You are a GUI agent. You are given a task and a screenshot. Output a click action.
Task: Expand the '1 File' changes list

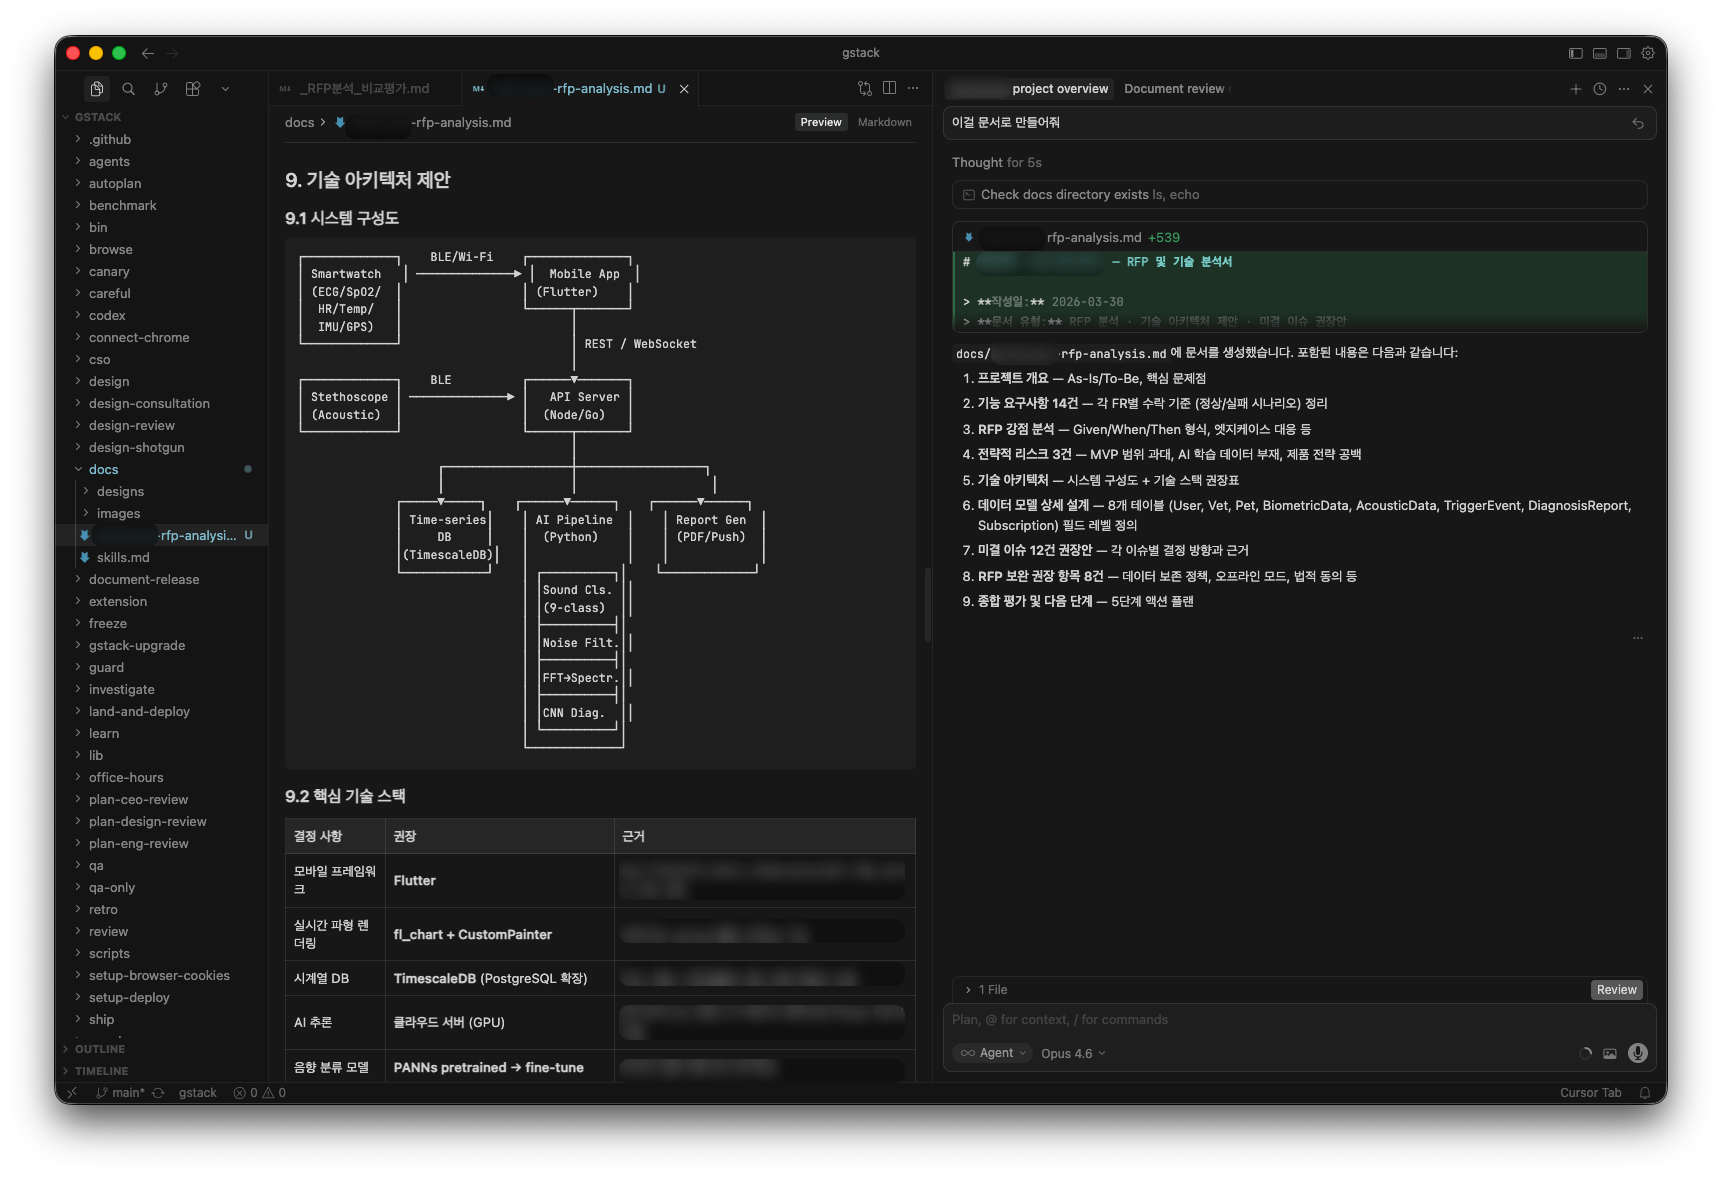tap(986, 990)
